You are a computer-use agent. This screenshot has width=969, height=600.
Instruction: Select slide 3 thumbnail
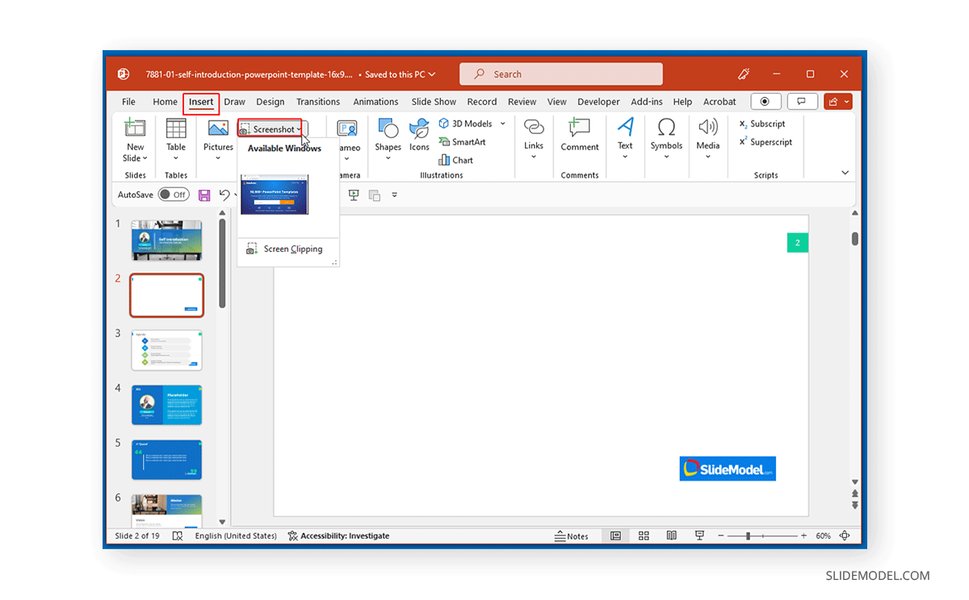tap(166, 350)
